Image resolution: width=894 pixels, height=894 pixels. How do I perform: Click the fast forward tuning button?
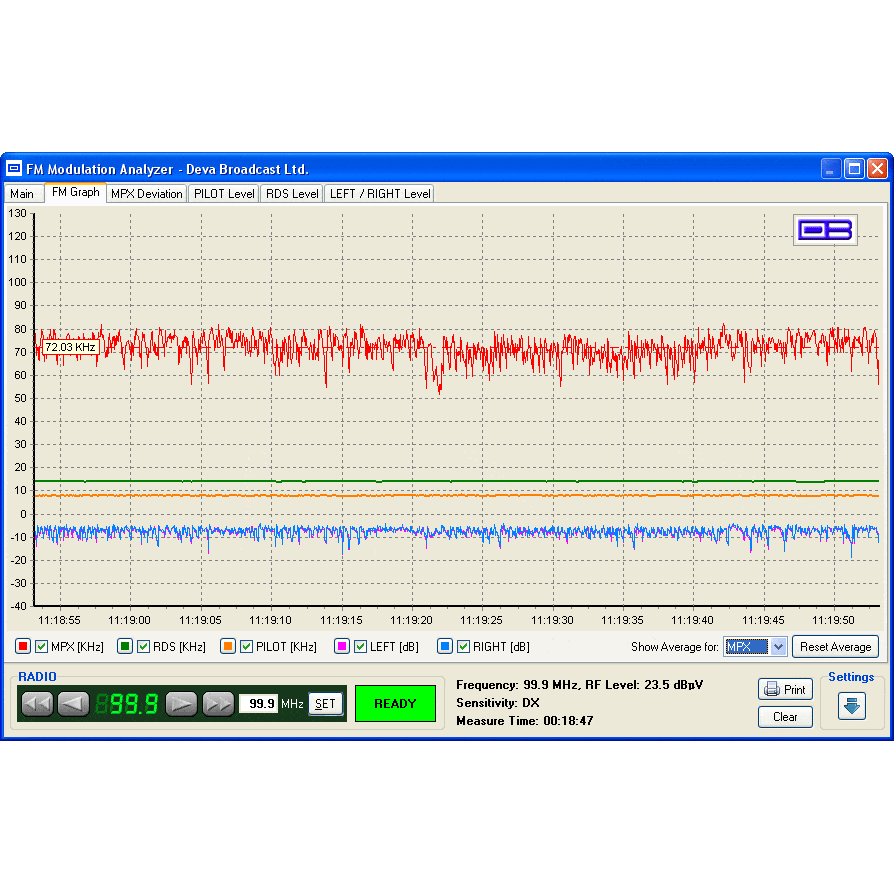point(218,704)
